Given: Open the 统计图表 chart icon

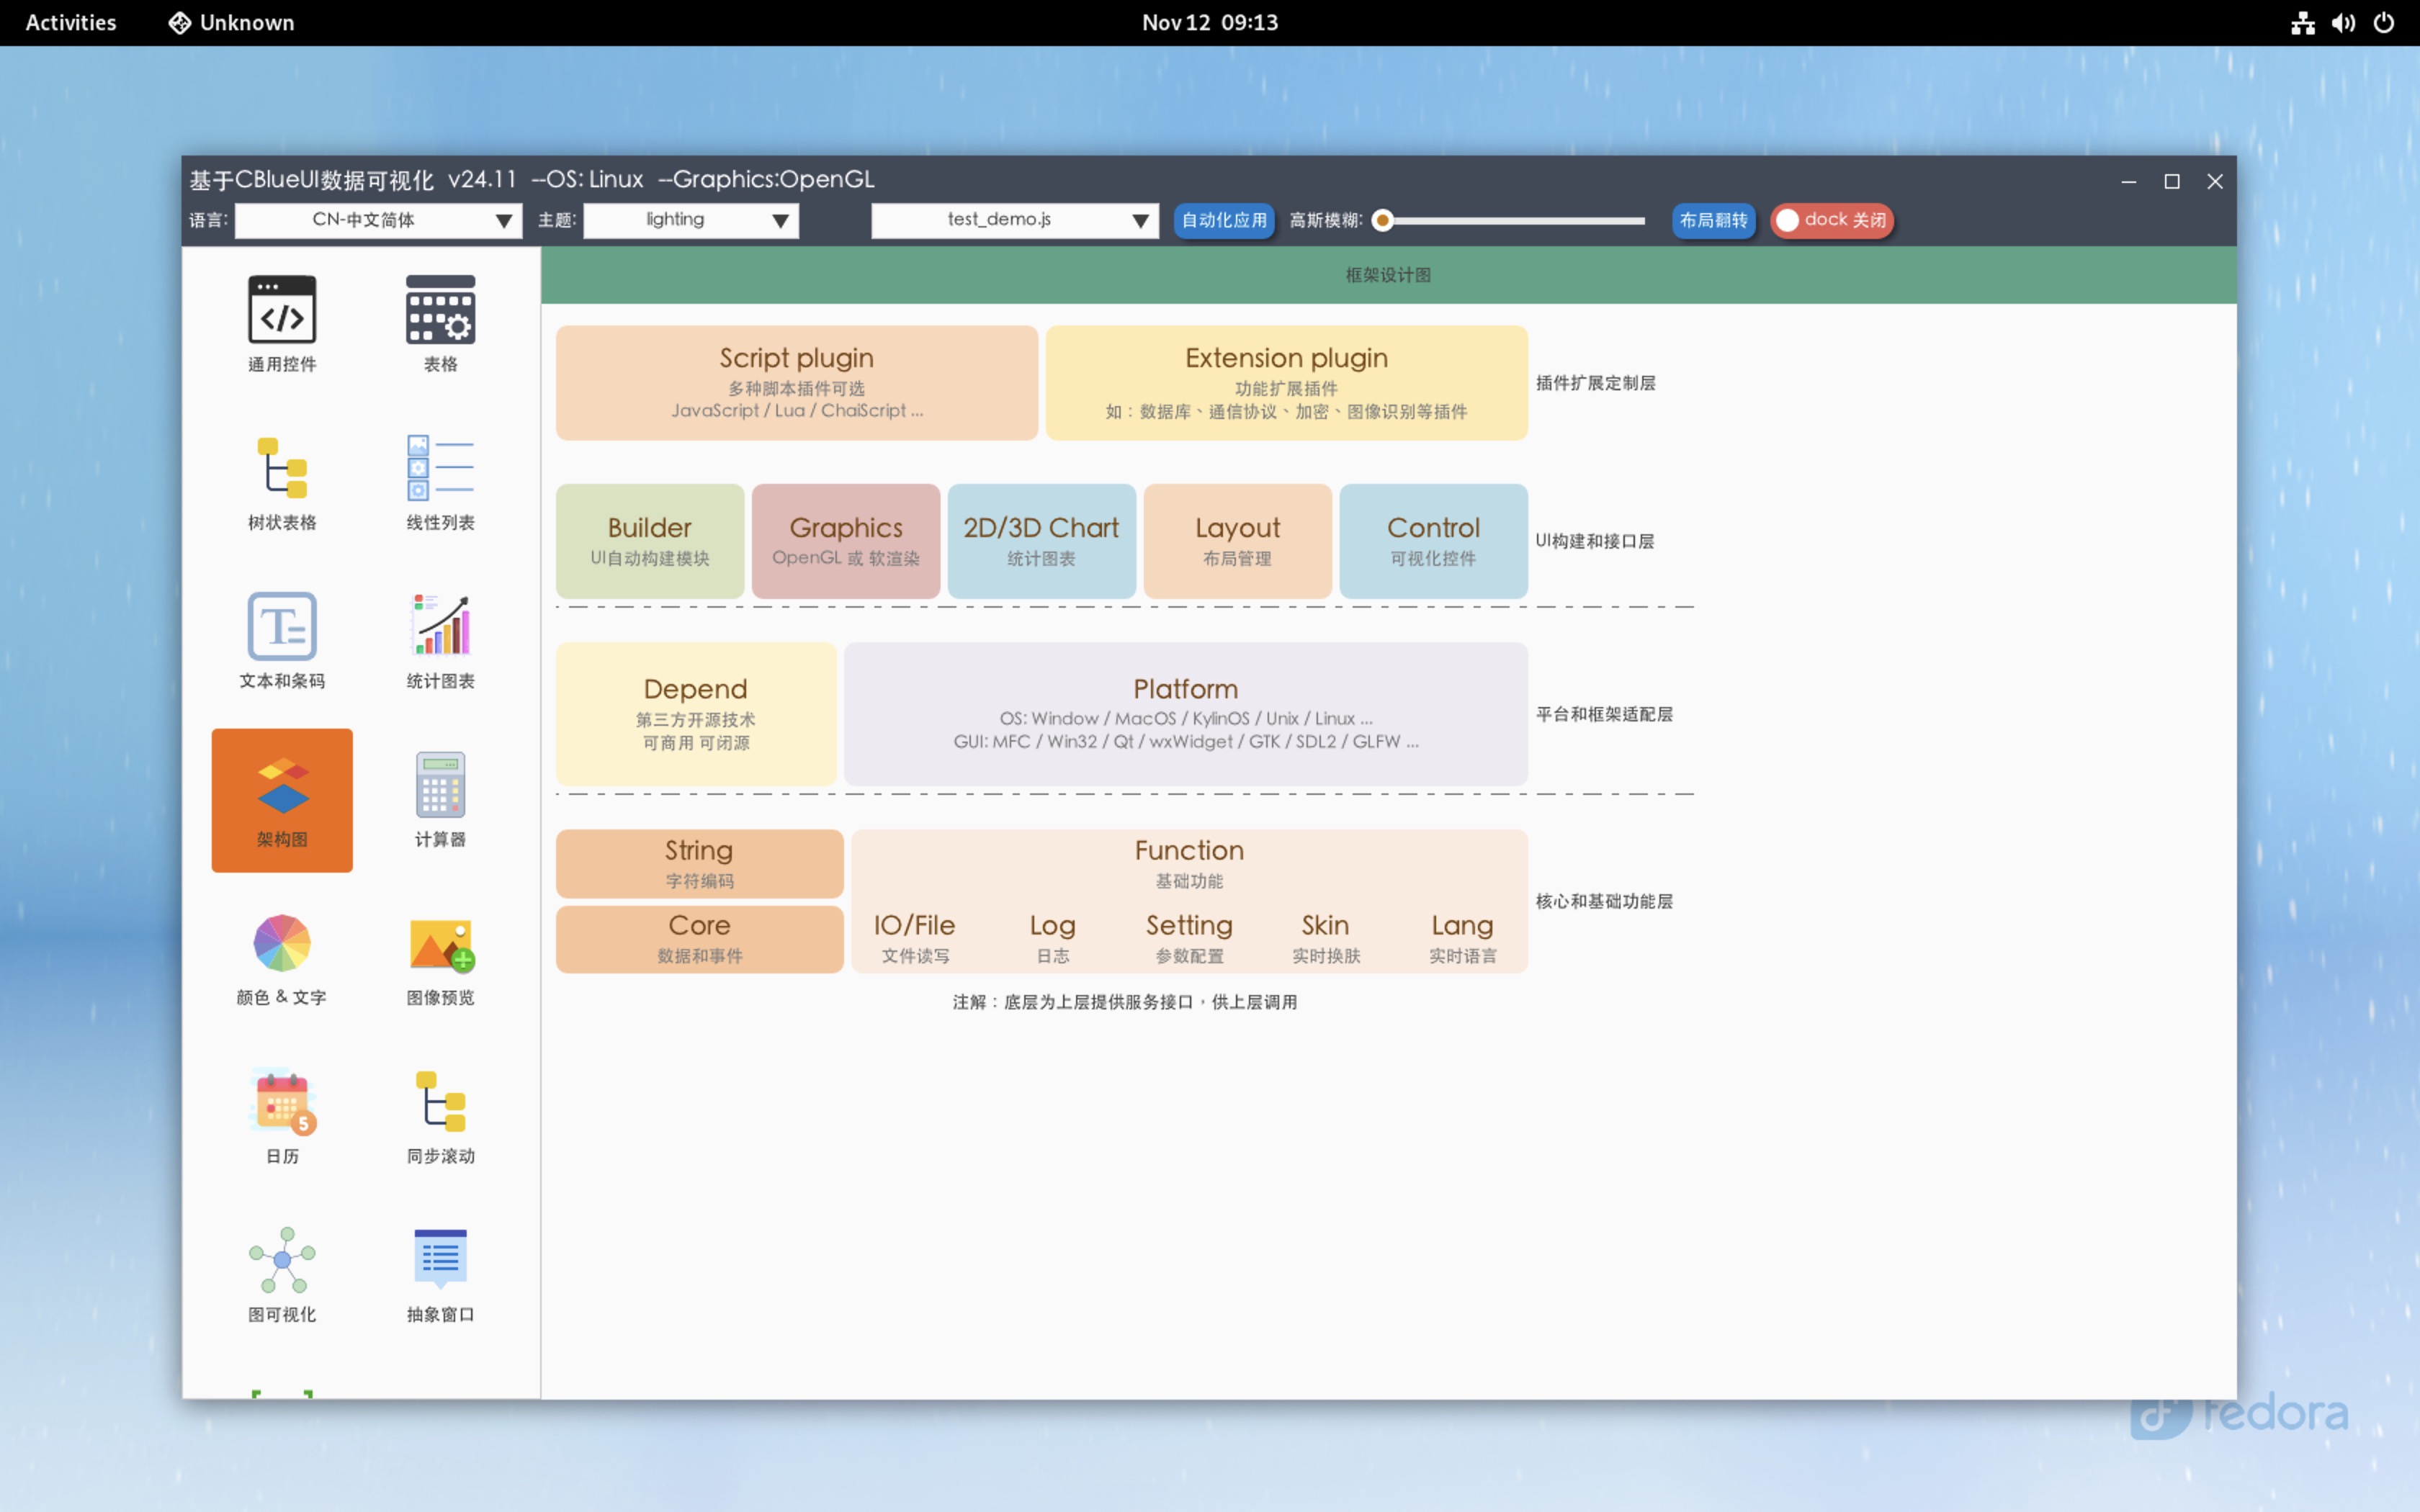Looking at the screenshot, I should pyautogui.click(x=440, y=626).
